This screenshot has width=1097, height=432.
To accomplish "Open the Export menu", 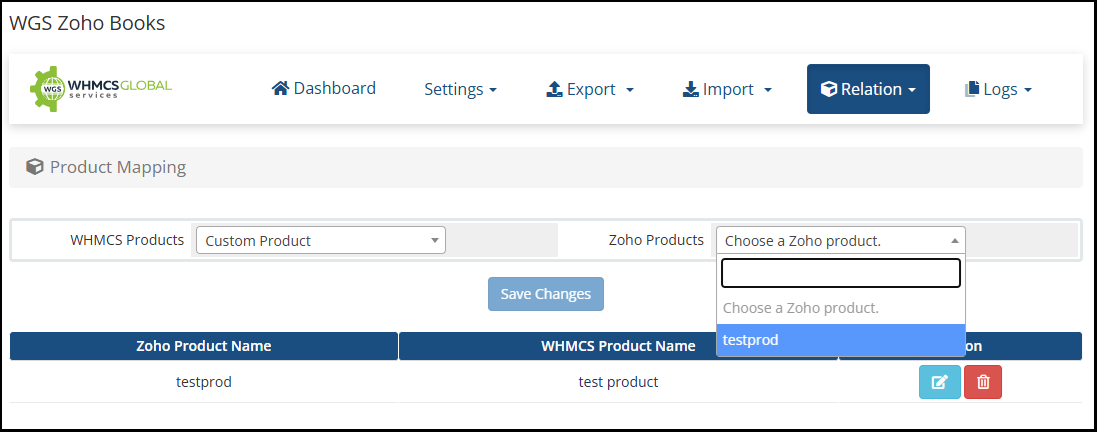I will point(590,90).
